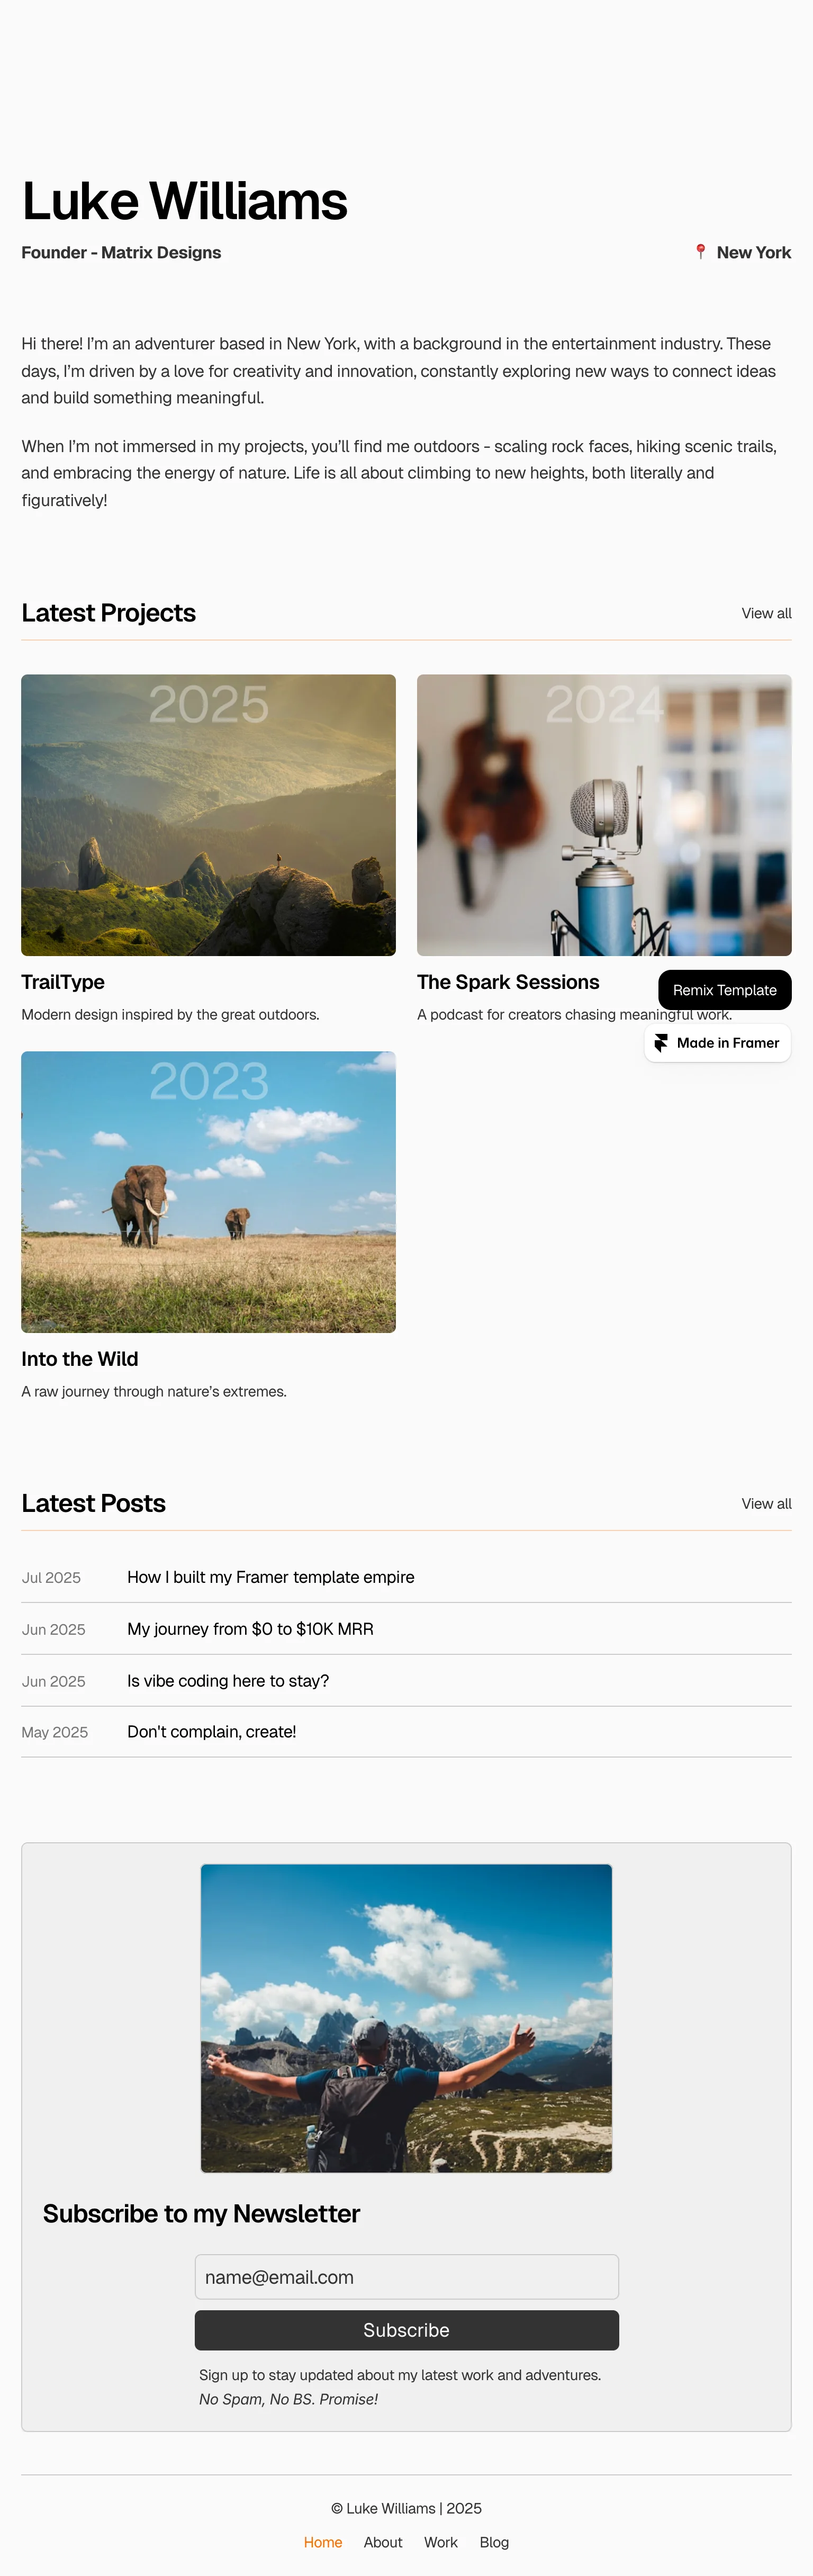The width and height of the screenshot is (813, 2576).
Task: View all Latest Projects
Action: coord(766,613)
